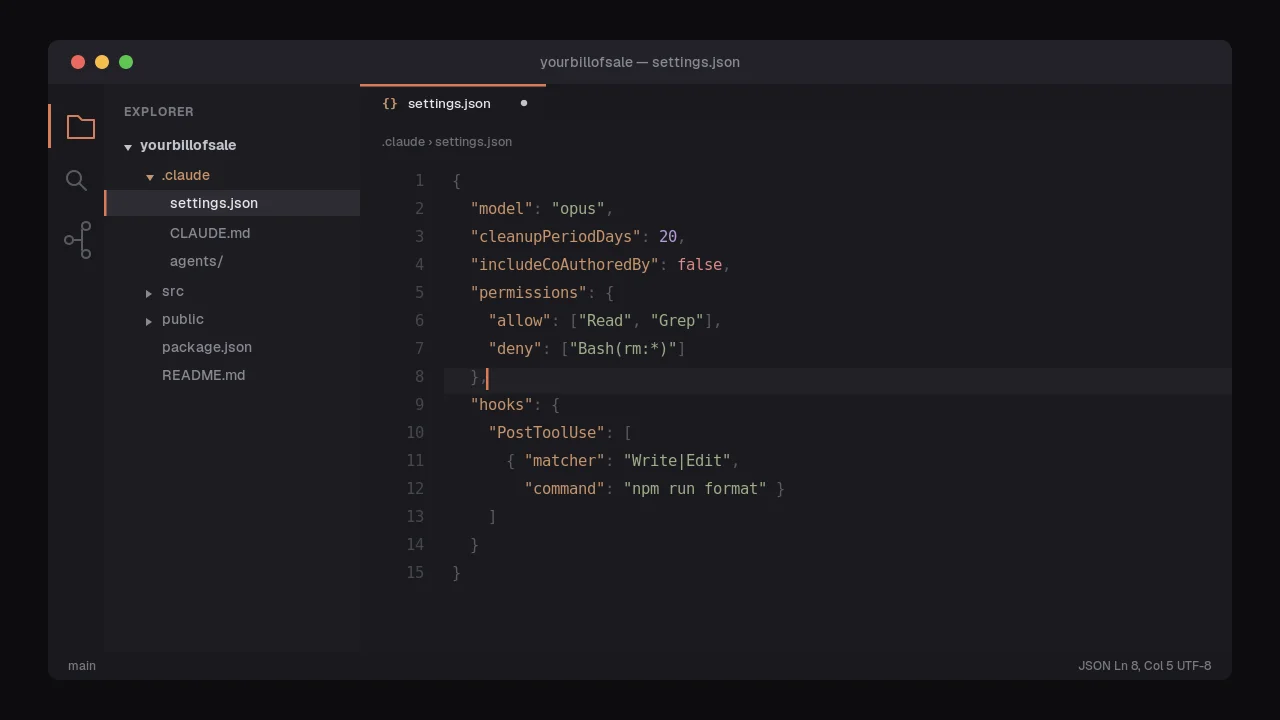Open the agents/ folder entry

coord(196,261)
